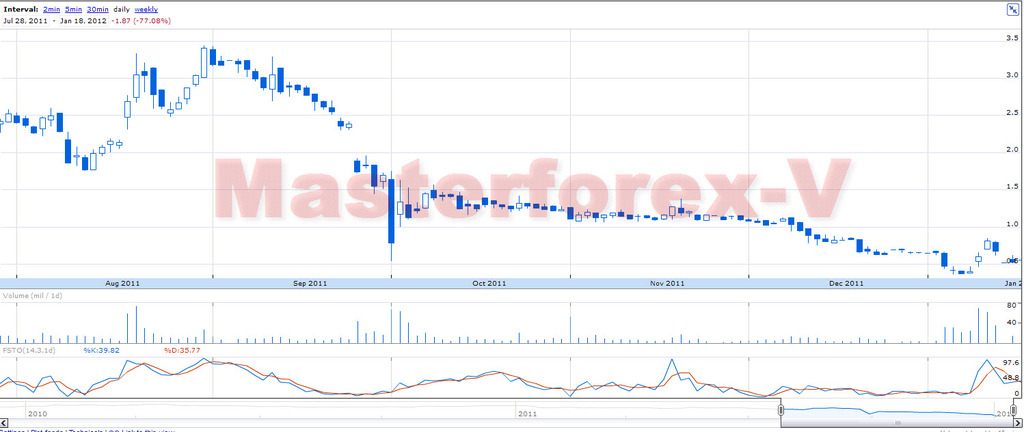Click the 2.0 price axis label

pyautogui.click(x=1013, y=150)
